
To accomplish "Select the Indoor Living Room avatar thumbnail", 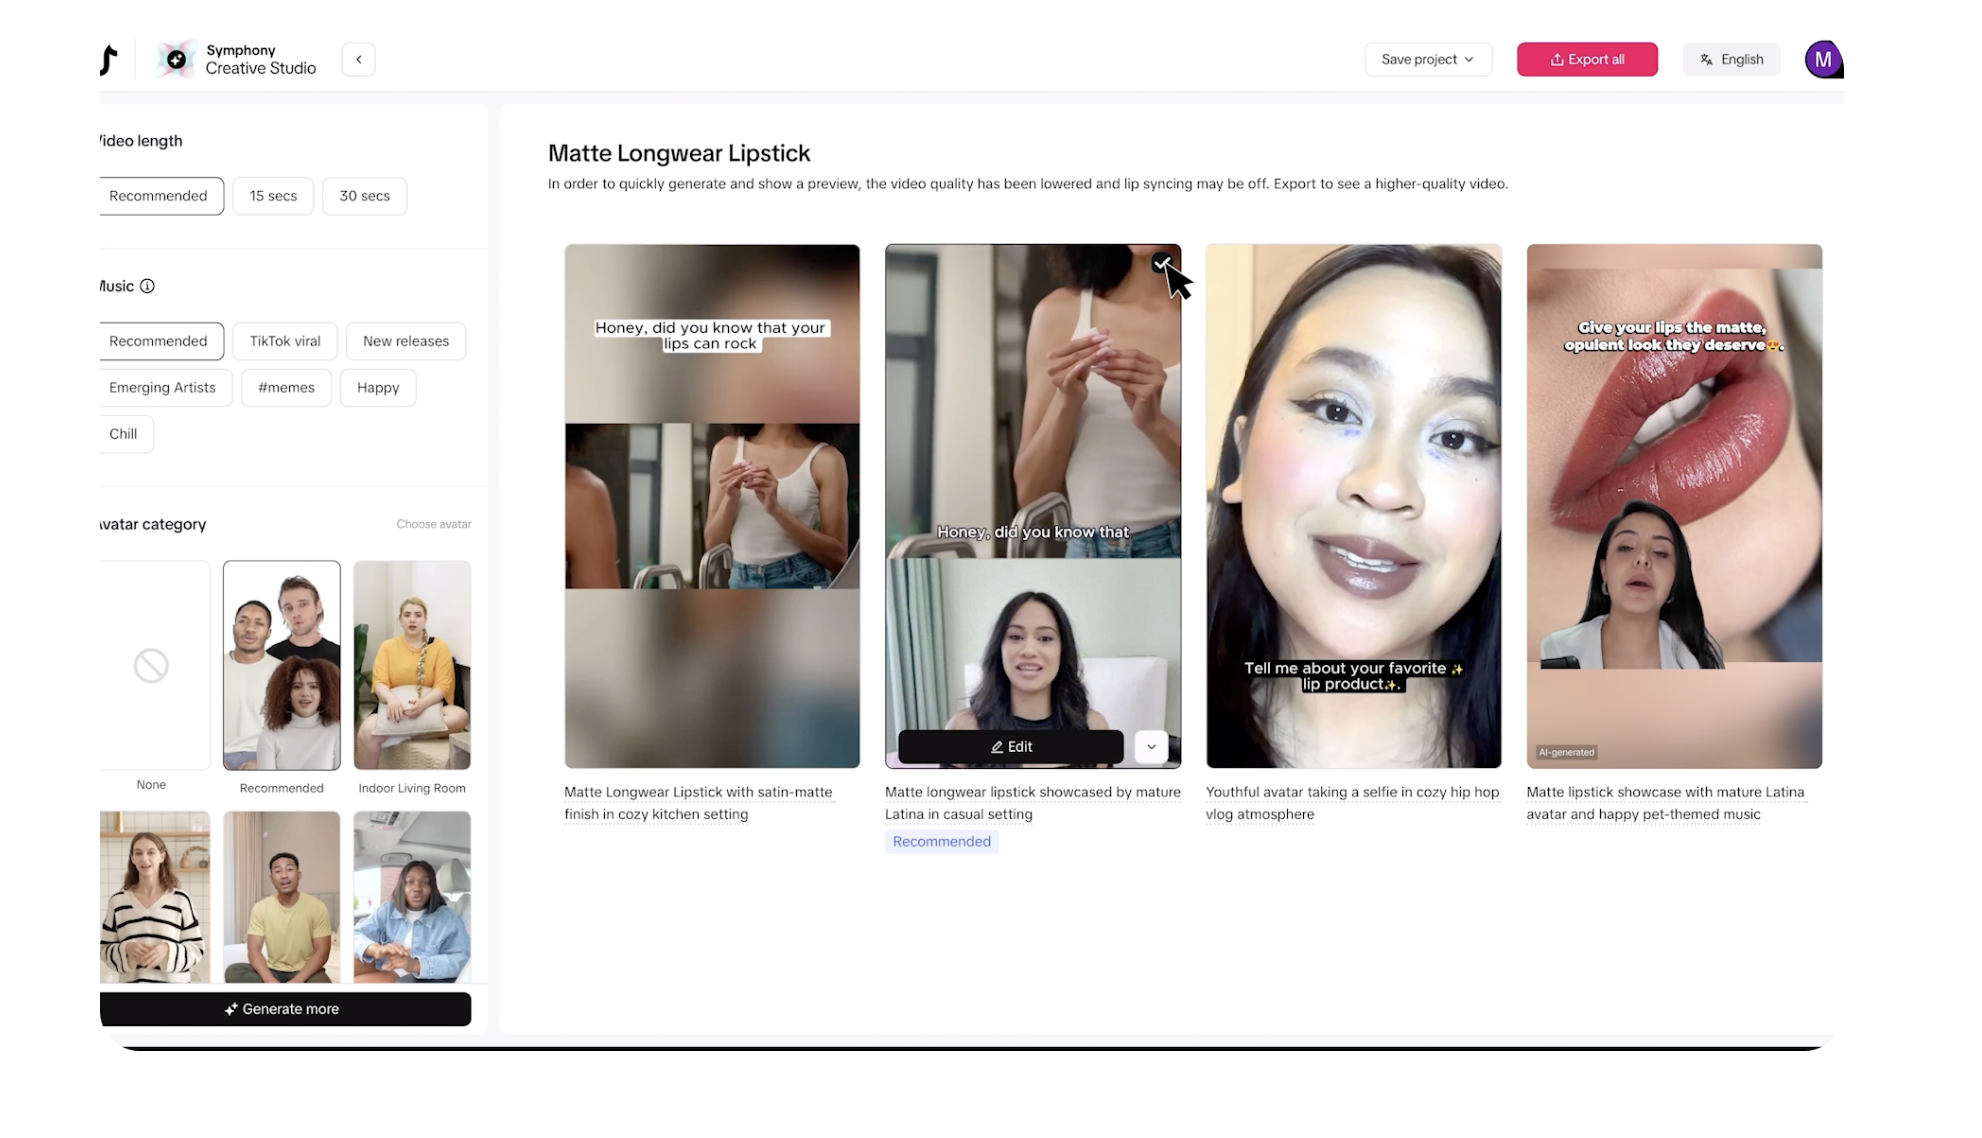I will (412, 666).
